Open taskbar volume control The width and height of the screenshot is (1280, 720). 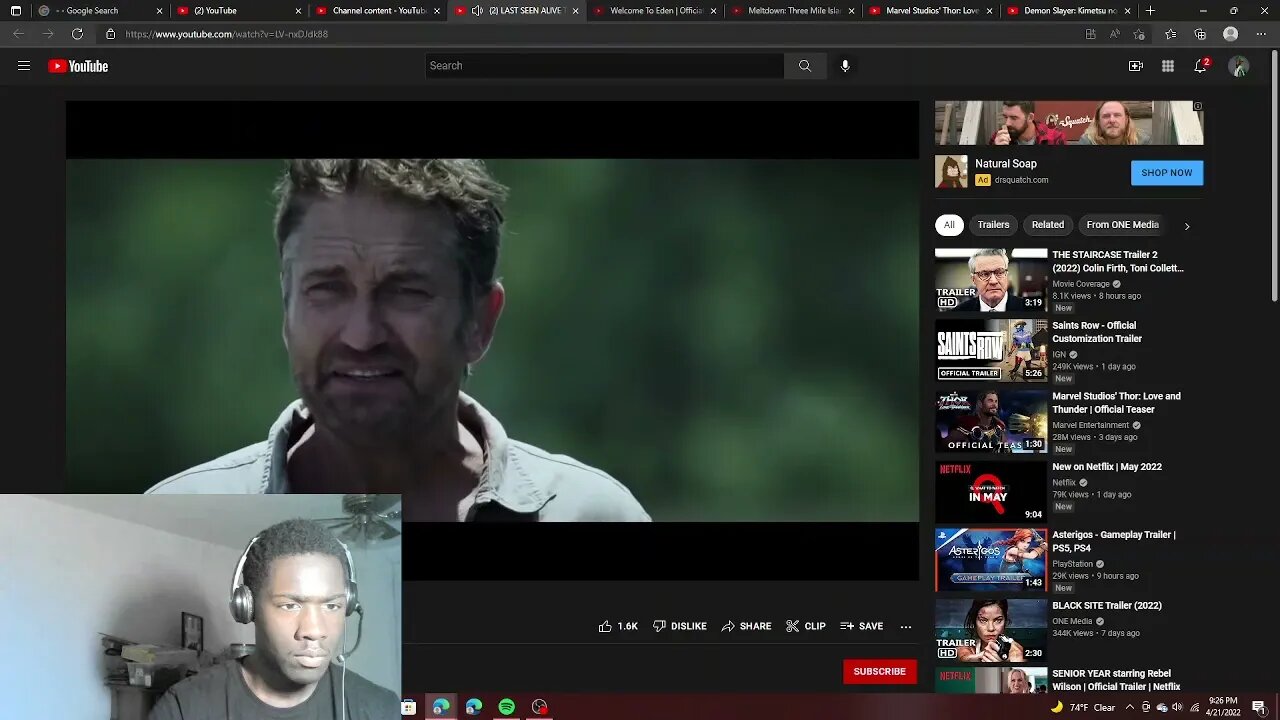tap(1177, 707)
